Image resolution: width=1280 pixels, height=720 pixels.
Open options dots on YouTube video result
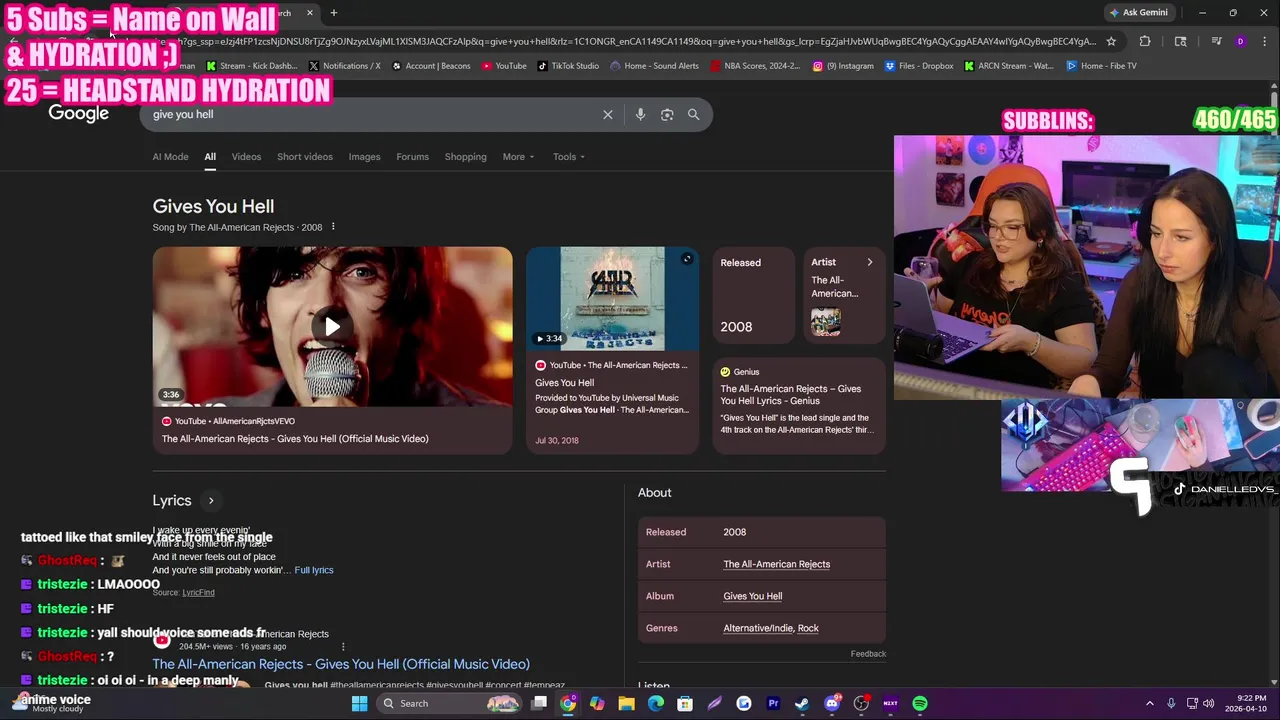[343, 647]
